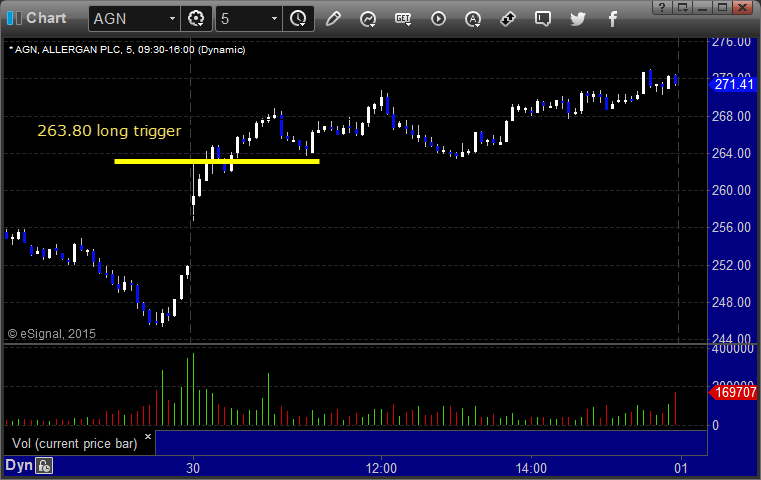Image resolution: width=761 pixels, height=480 pixels.
Task: Click the trade arrows icon
Action: click(508, 19)
